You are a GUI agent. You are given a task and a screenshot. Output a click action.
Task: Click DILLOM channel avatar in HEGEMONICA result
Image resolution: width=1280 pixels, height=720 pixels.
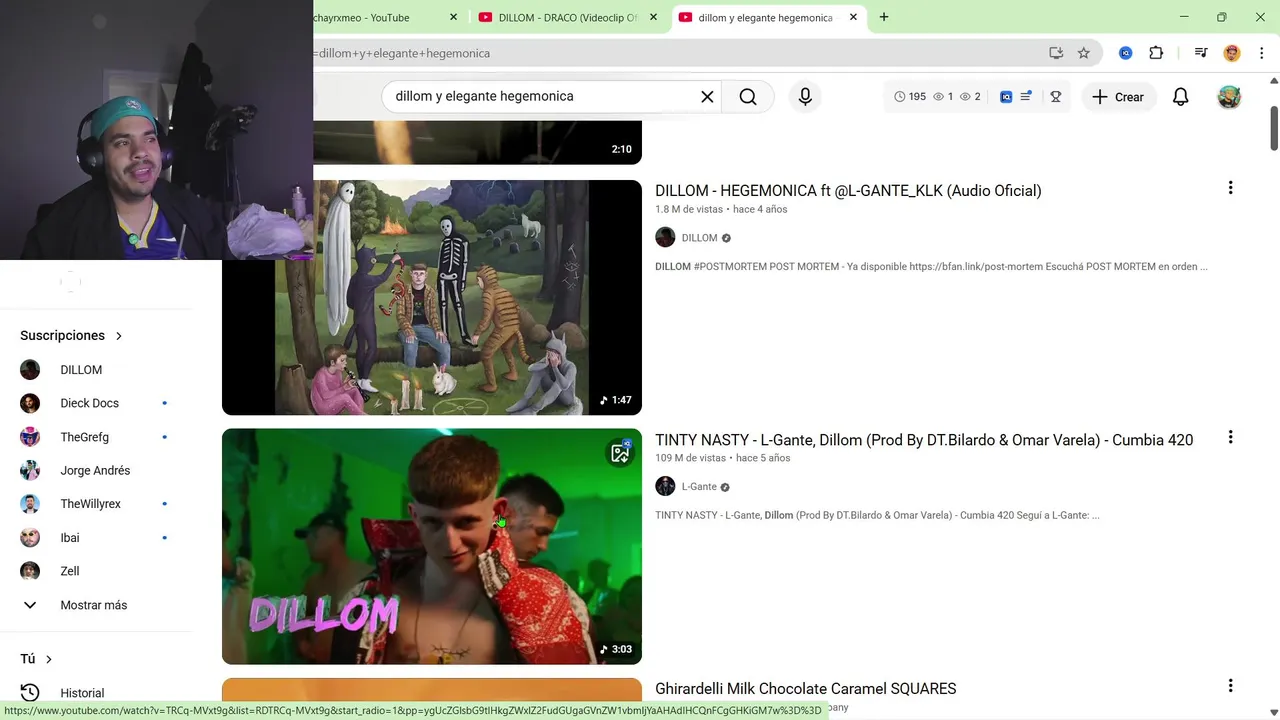click(665, 237)
